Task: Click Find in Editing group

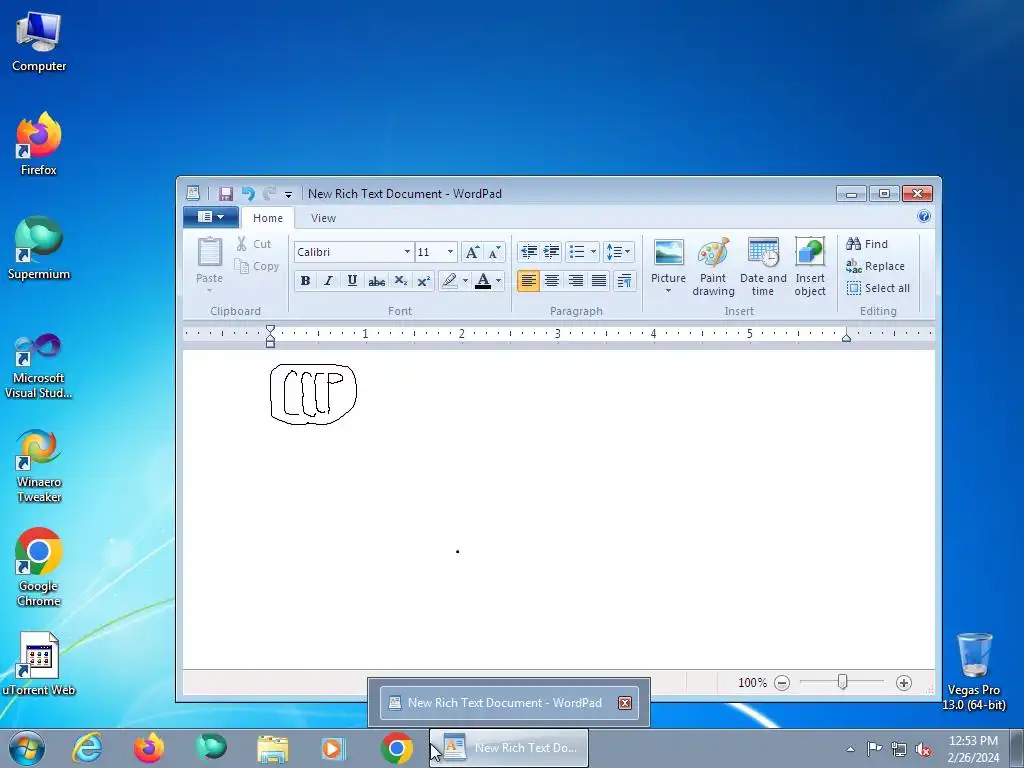Action: [867, 244]
